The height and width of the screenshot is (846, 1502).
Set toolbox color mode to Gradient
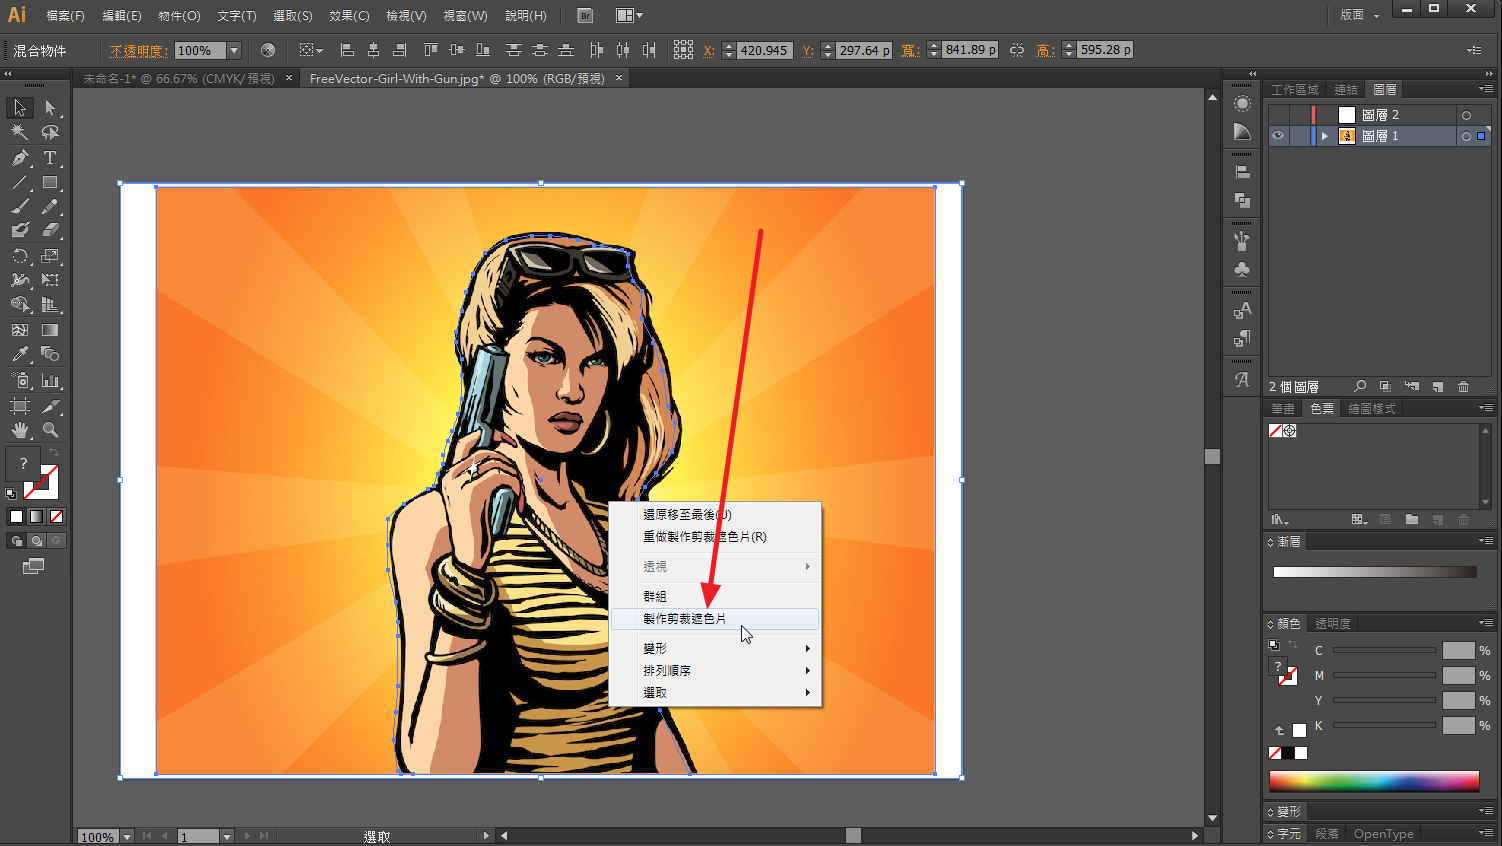pyautogui.click(x=36, y=517)
